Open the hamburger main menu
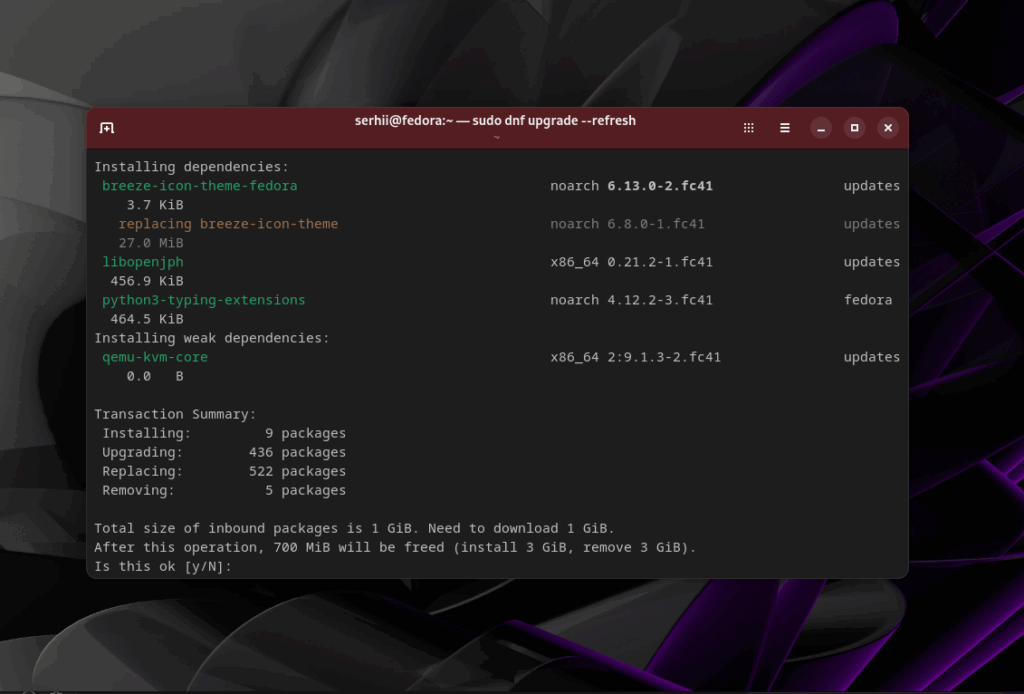This screenshot has width=1024, height=694. 785,128
